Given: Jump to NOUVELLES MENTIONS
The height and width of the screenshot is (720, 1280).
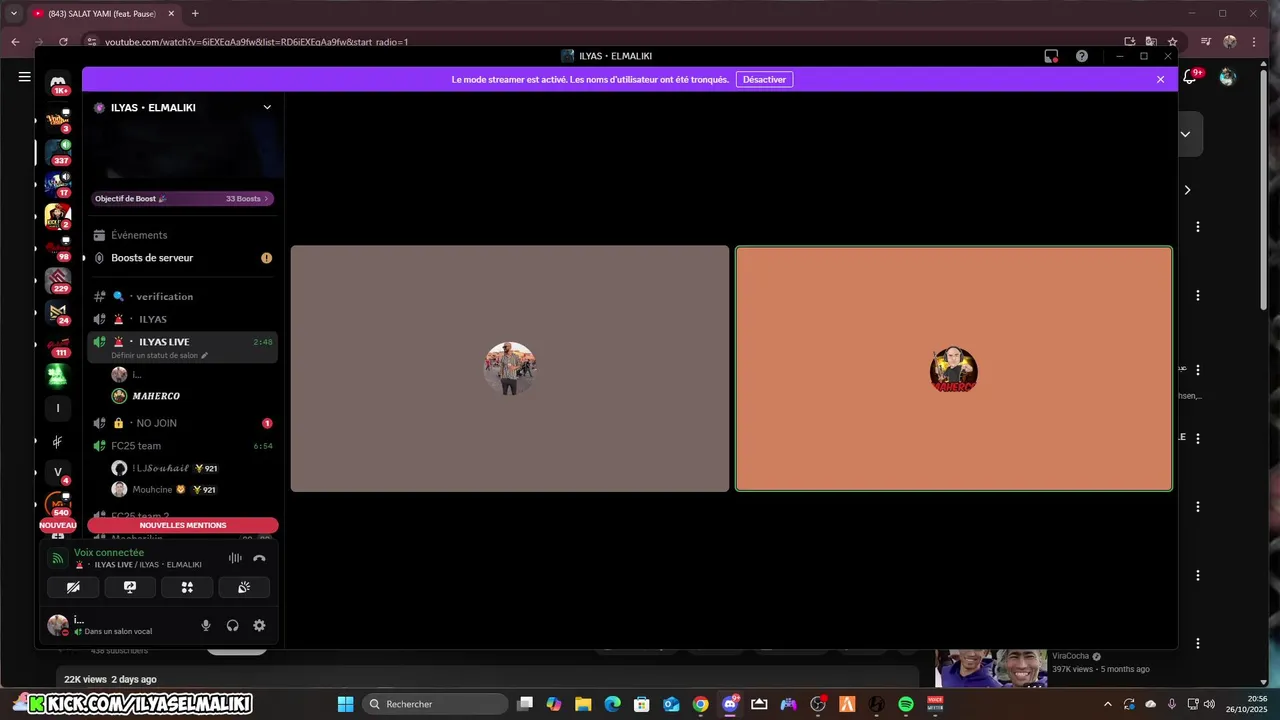Looking at the screenshot, I should point(183,525).
